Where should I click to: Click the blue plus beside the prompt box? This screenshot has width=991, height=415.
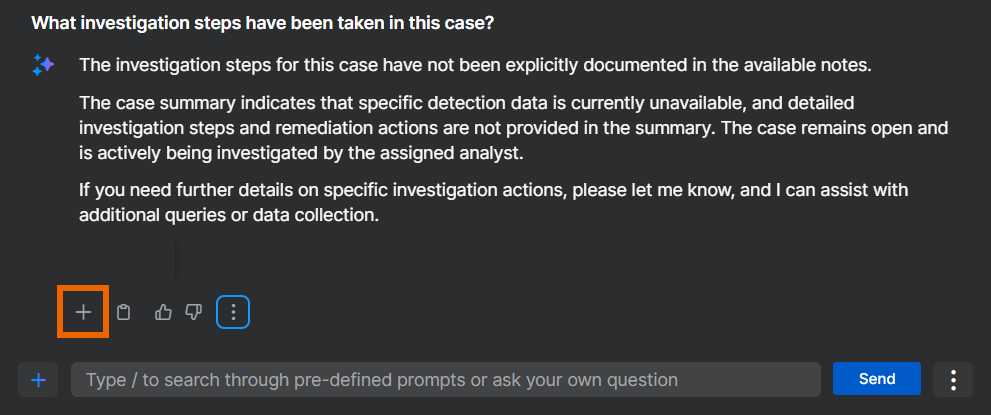[x=39, y=380]
